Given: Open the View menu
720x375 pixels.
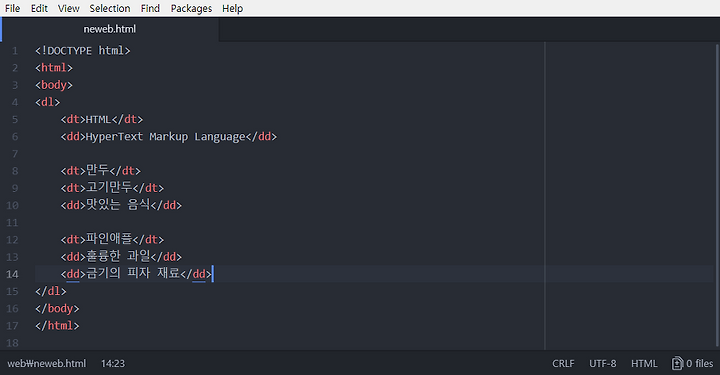Looking at the screenshot, I should pos(68,8).
